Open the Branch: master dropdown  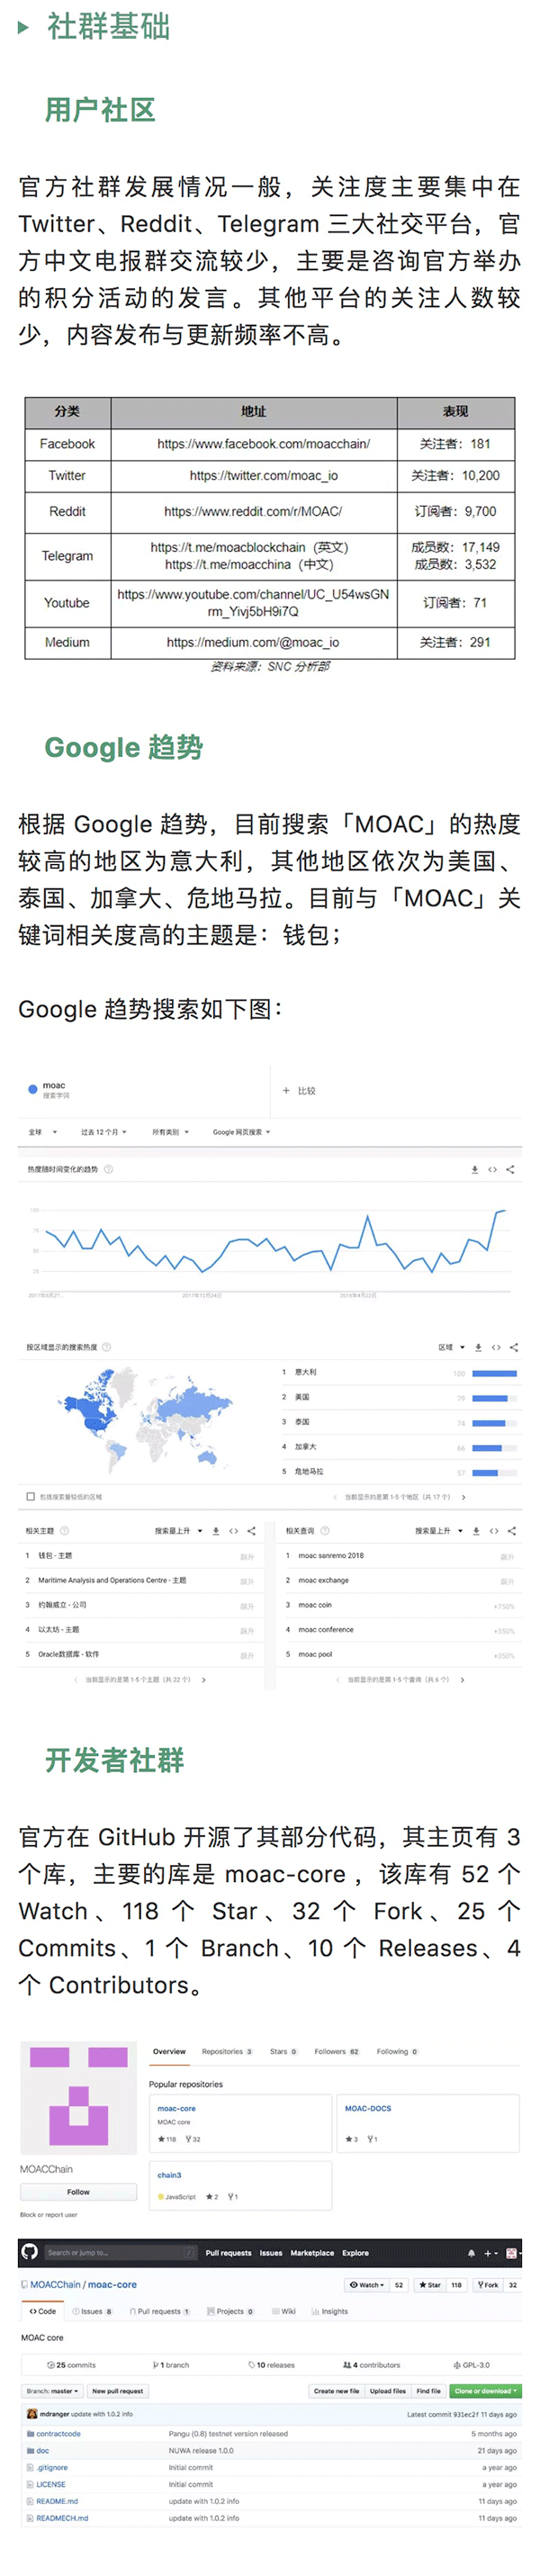(x=53, y=2391)
